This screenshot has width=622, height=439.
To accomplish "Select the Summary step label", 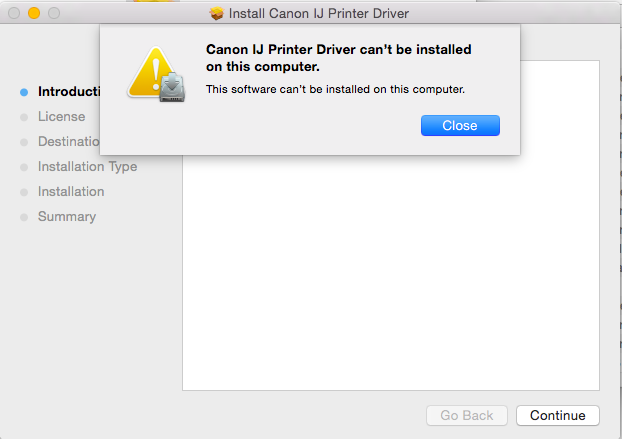I will [x=66, y=217].
